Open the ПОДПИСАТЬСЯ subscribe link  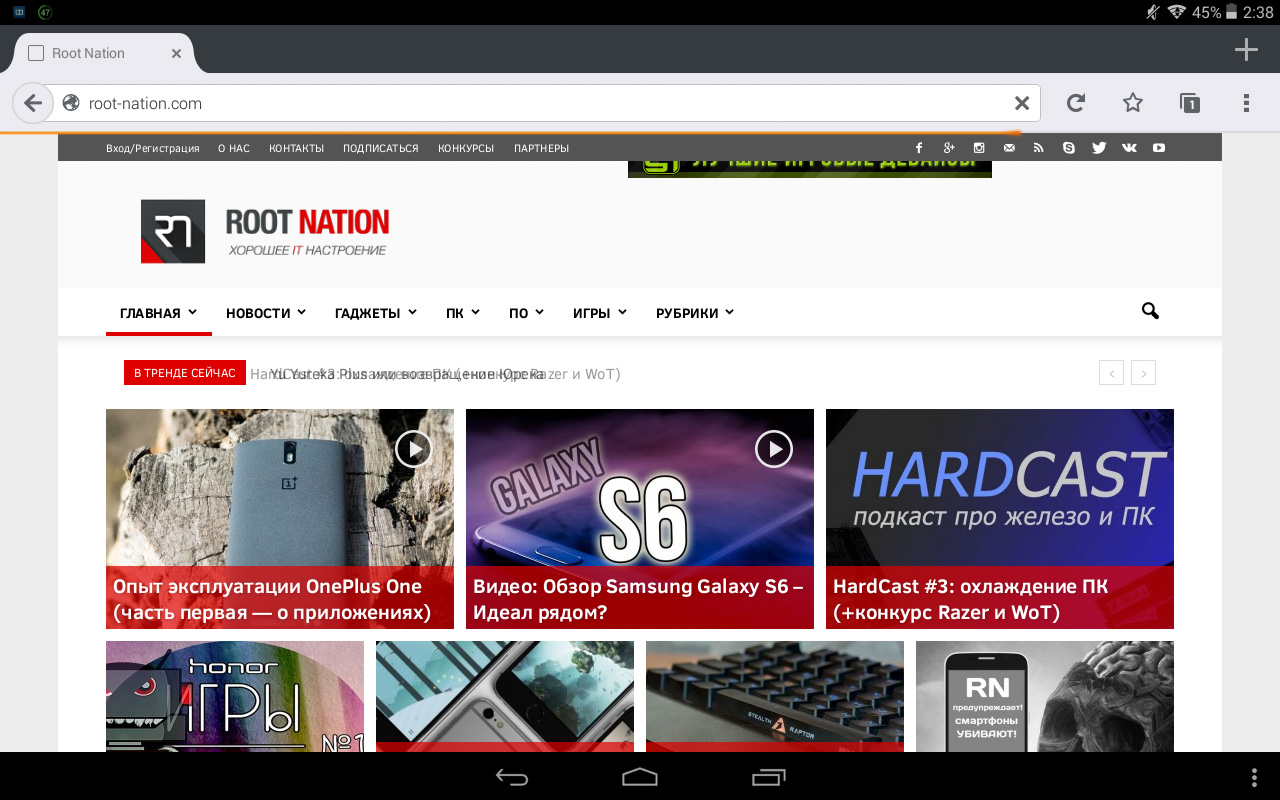pos(381,148)
